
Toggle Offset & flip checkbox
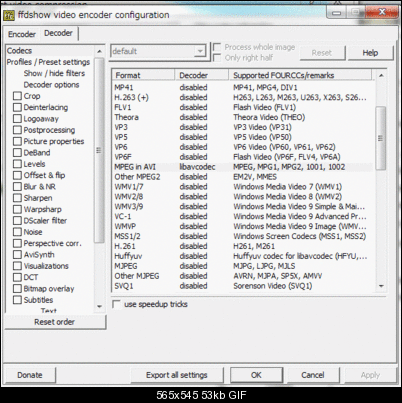pos(17,175)
